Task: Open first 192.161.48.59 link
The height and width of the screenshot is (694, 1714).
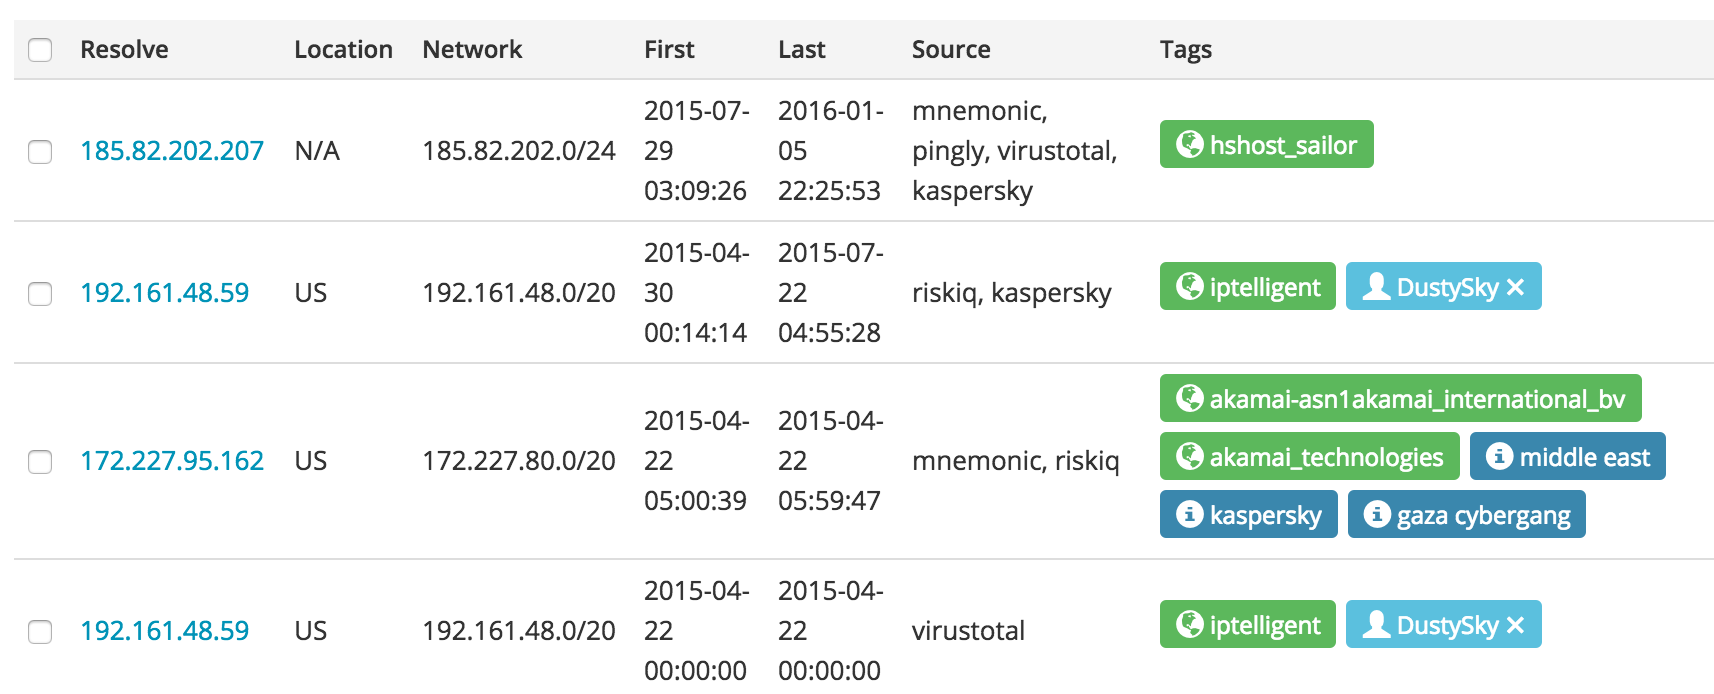Action: 165,293
